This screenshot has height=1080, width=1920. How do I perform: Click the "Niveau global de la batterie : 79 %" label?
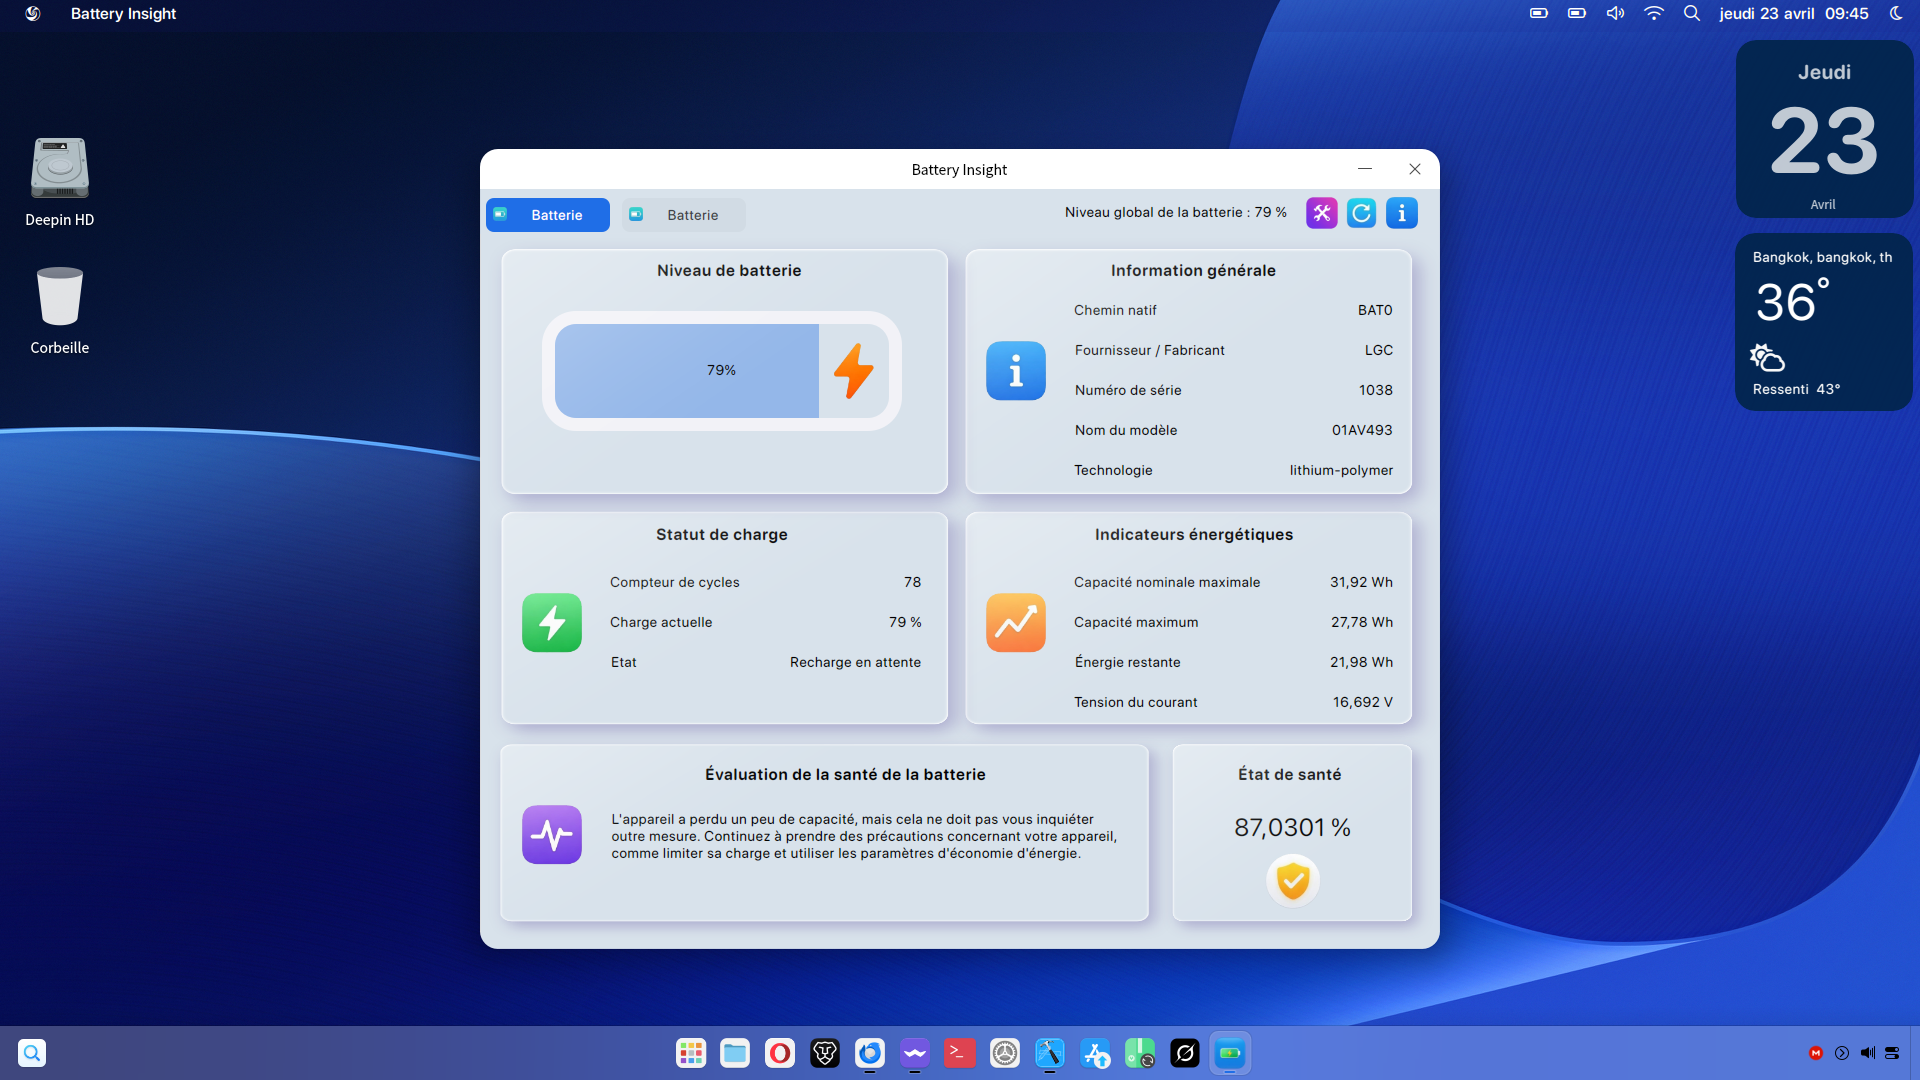click(x=1176, y=212)
